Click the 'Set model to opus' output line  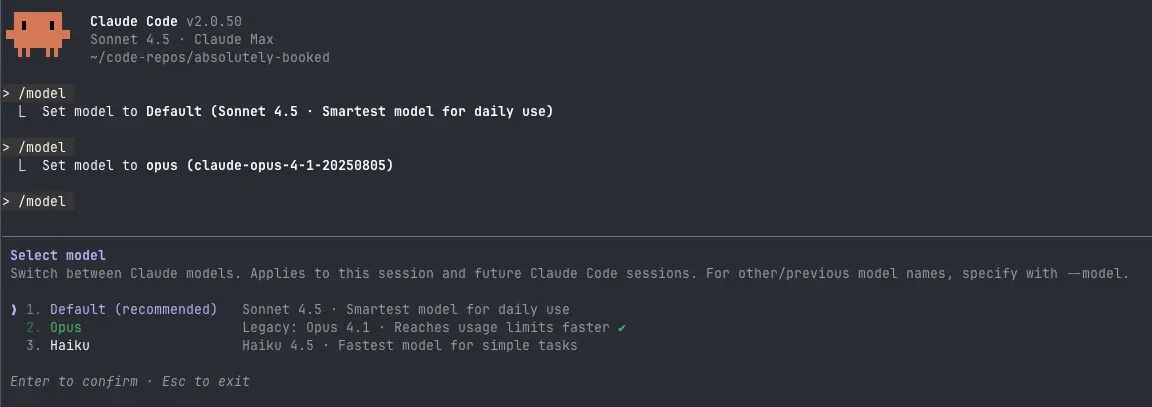[217, 165]
